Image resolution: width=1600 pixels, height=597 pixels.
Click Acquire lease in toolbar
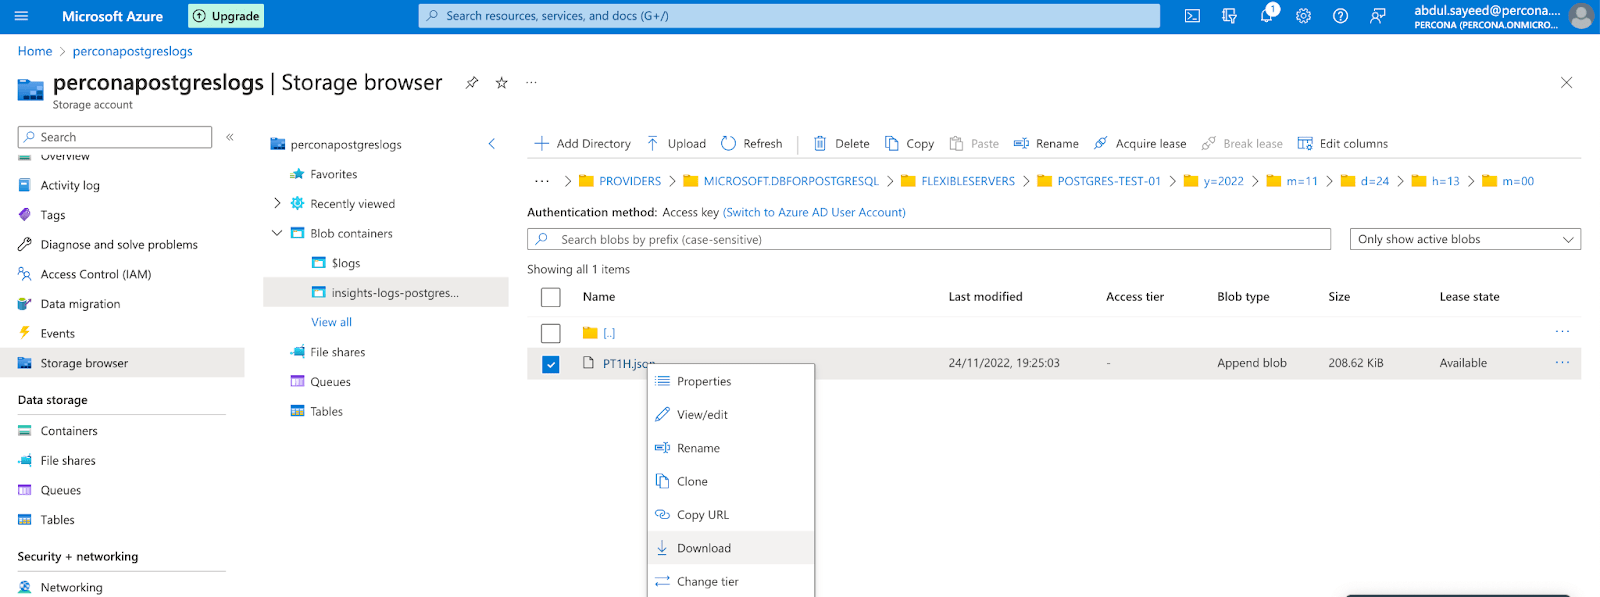coord(1140,144)
